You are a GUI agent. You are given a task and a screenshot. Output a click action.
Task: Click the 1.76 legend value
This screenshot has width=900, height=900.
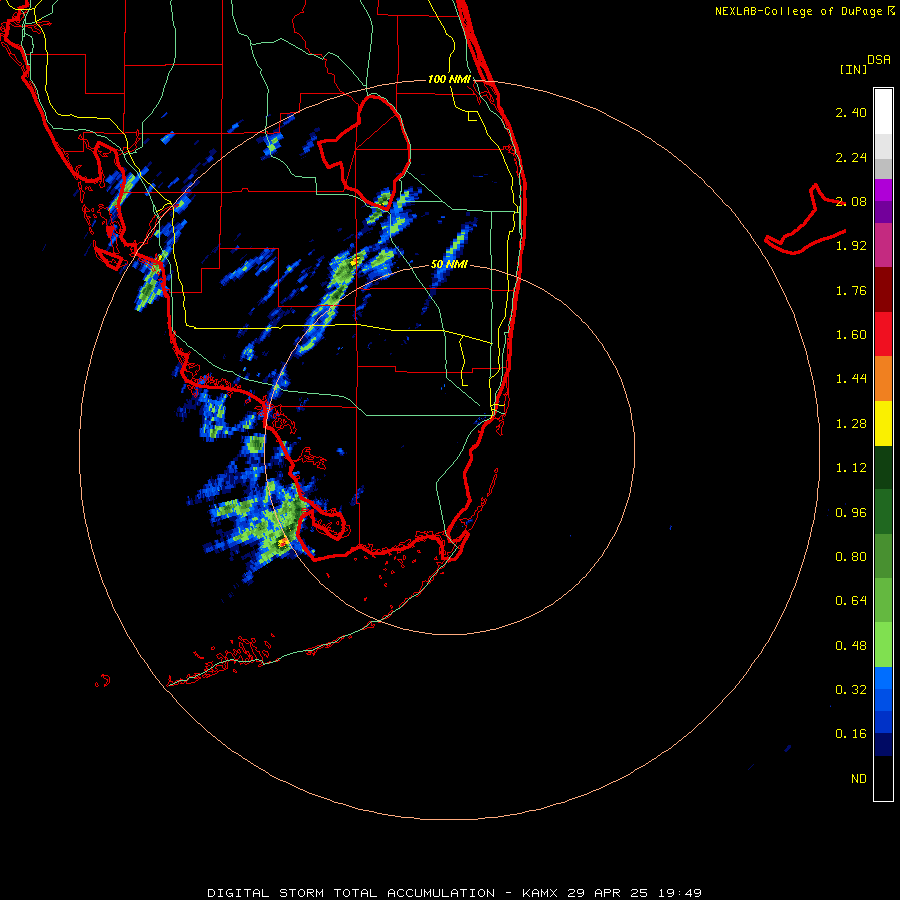pyautogui.click(x=851, y=290)
